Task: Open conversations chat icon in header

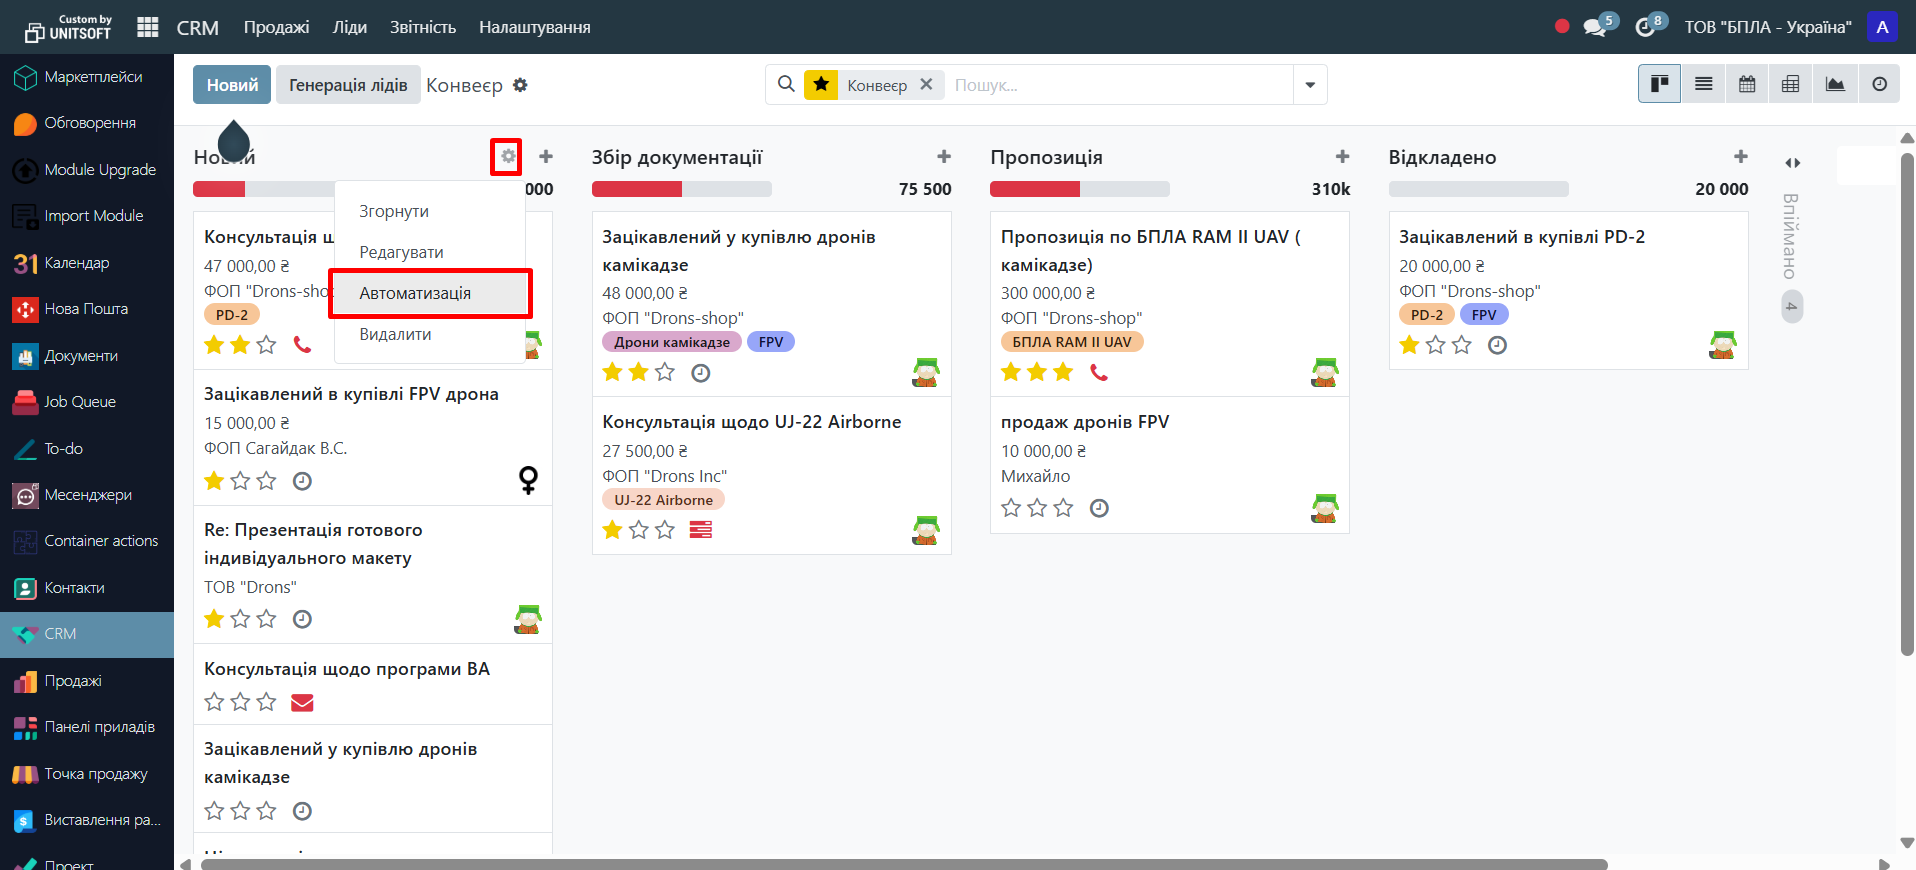Action: coord(1595,27)
